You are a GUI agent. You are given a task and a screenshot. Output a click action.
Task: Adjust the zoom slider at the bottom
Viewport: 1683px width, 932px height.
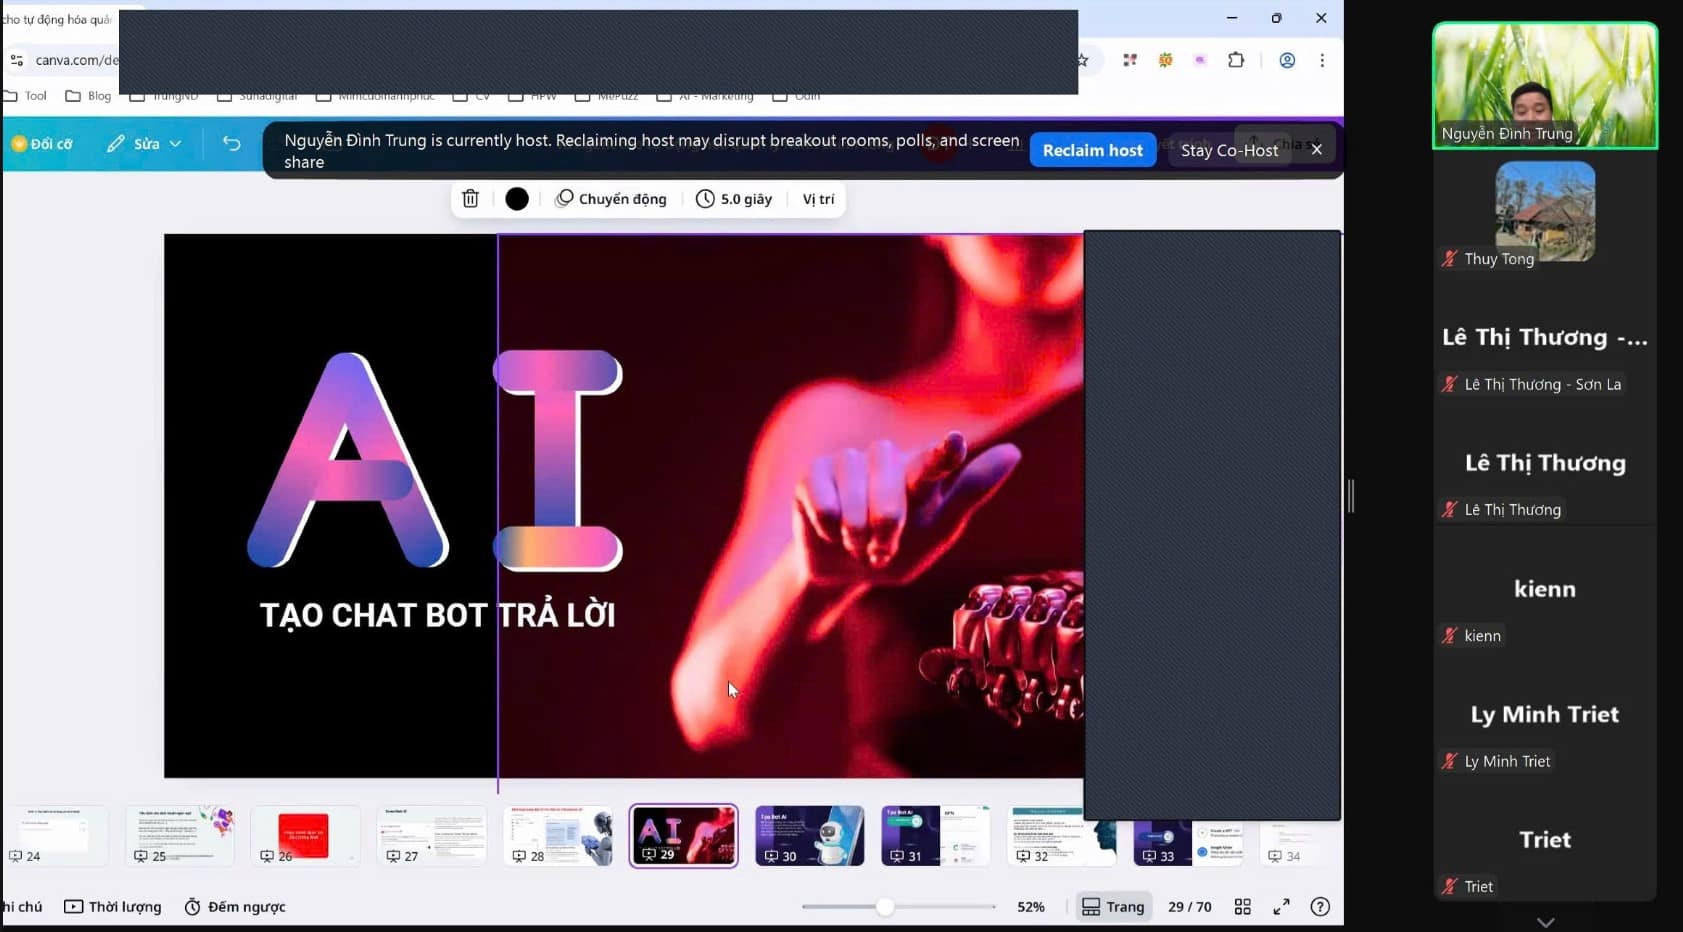(885, 906)
